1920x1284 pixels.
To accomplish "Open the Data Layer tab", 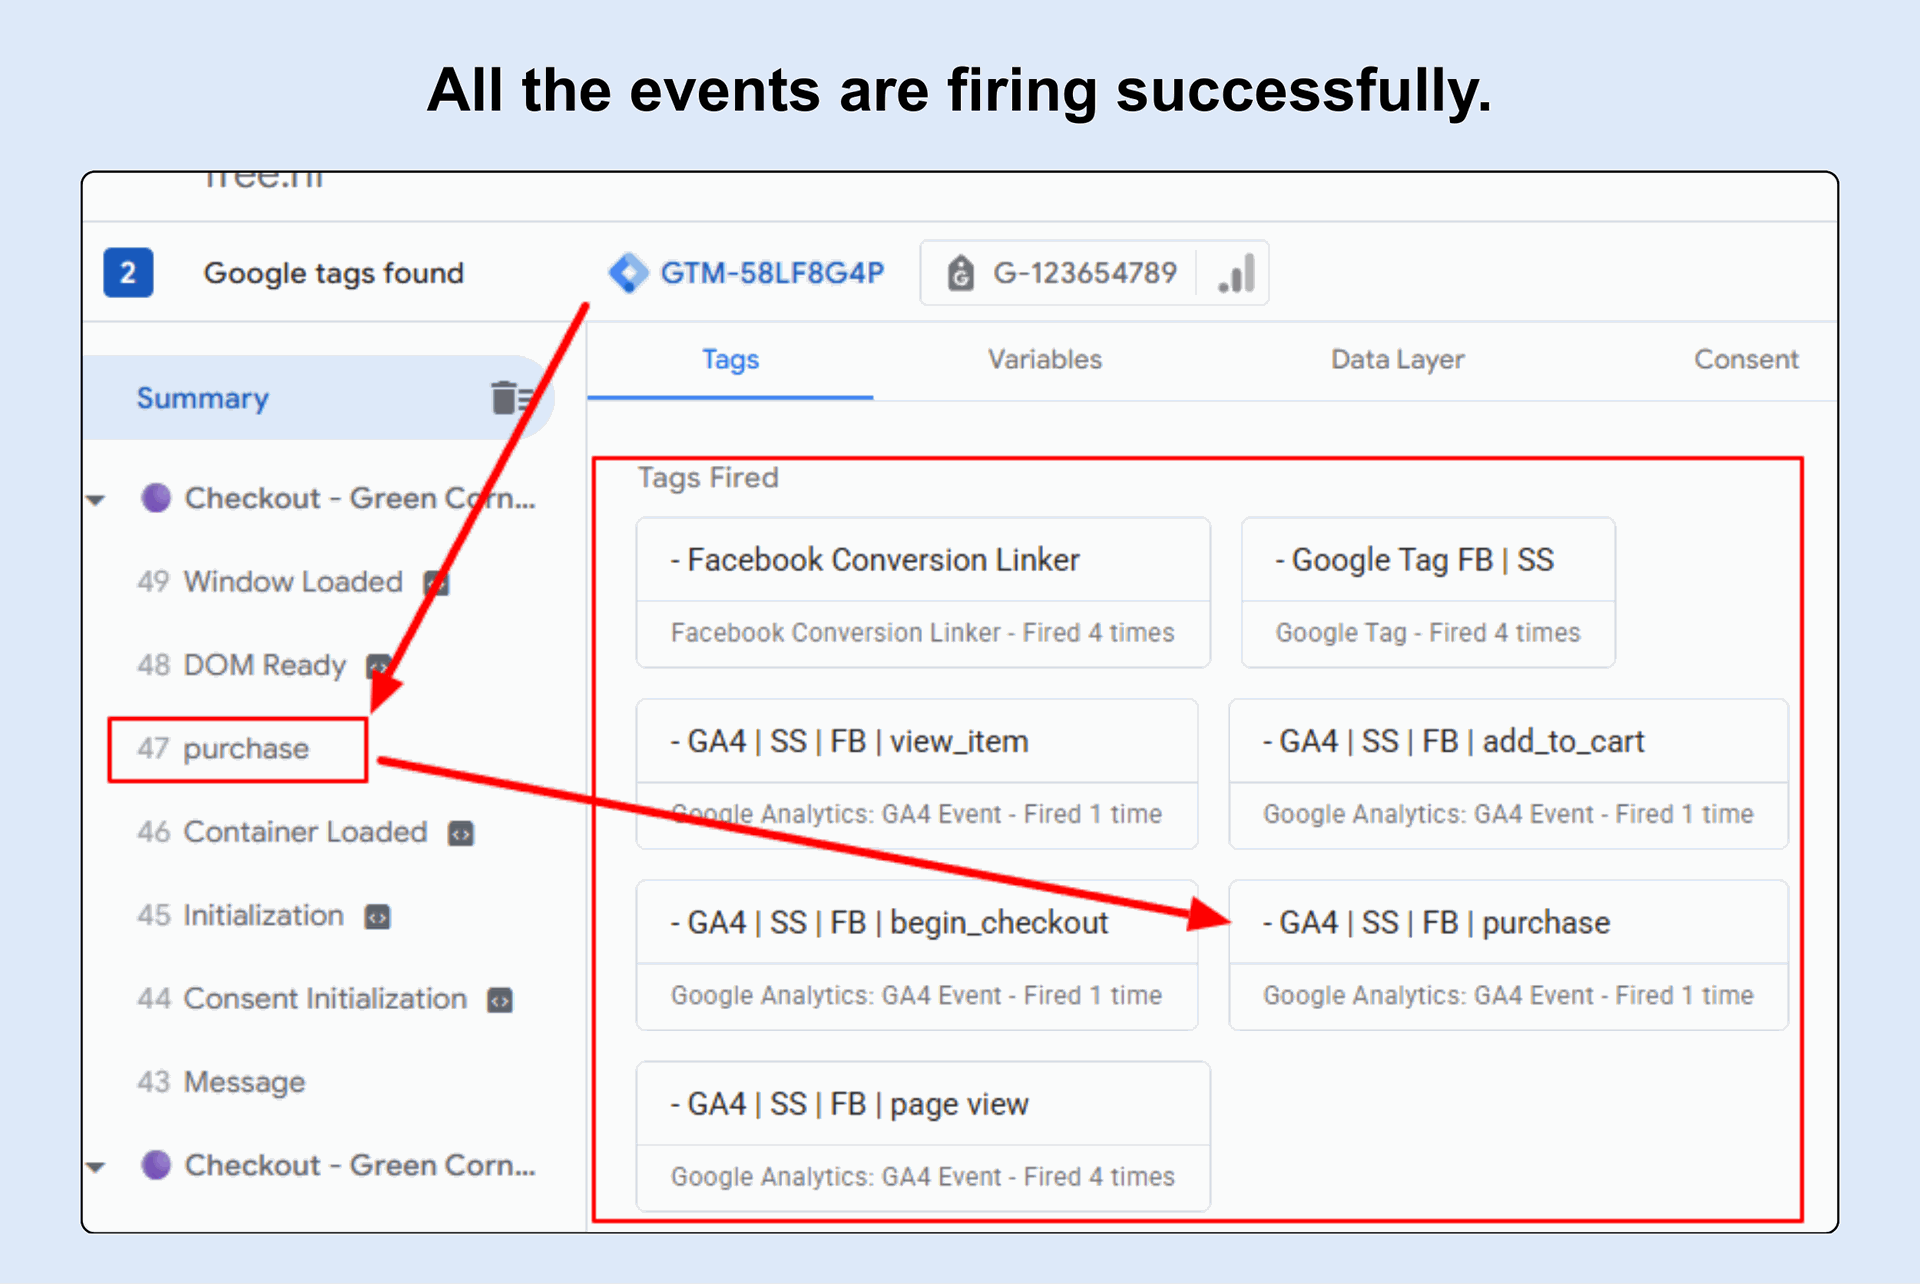I will (1396, 360).
